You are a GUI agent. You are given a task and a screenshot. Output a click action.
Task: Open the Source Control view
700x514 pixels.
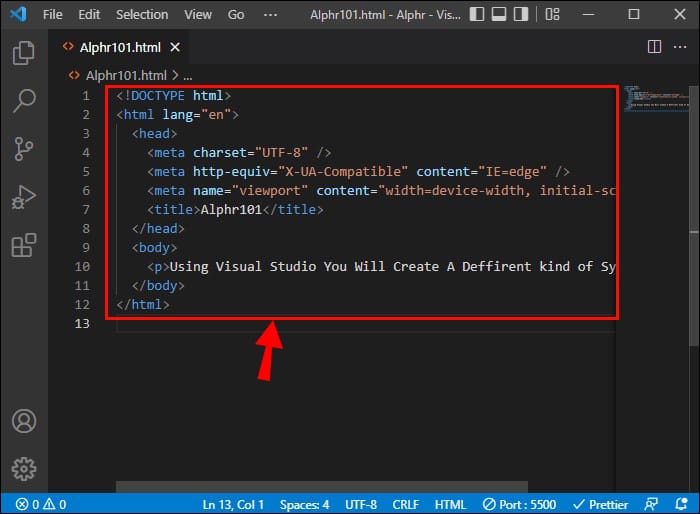tap(24, 149)
